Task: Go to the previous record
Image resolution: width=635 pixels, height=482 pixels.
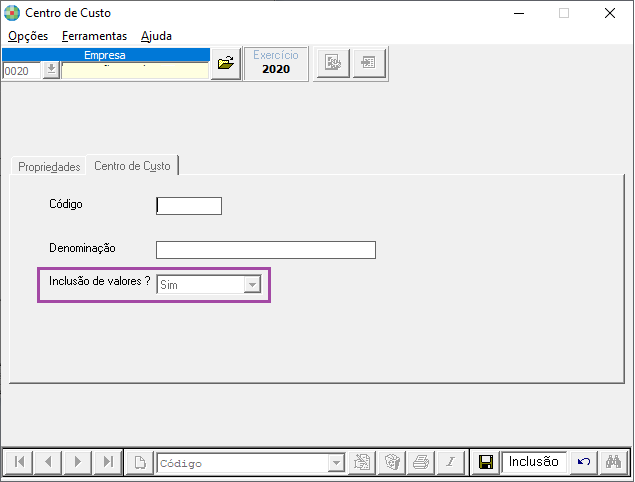Action: (48, 462)
